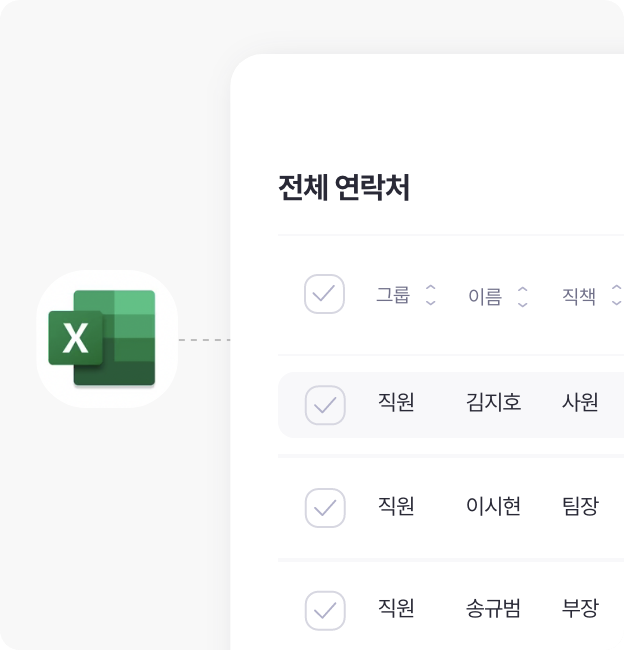Select the name 송규범

[x=493, y=608]
